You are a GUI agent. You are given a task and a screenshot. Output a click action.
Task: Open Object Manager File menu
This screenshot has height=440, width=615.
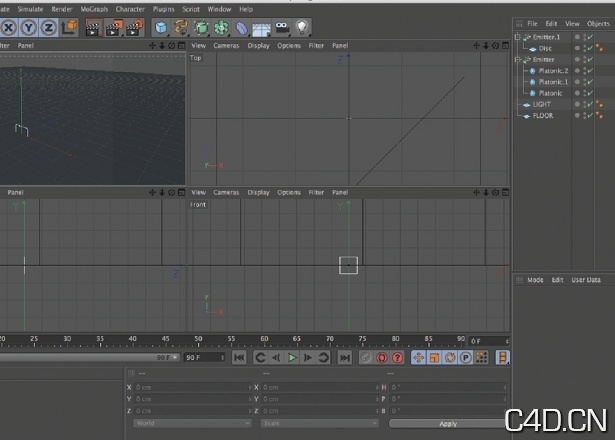point(532,24)
